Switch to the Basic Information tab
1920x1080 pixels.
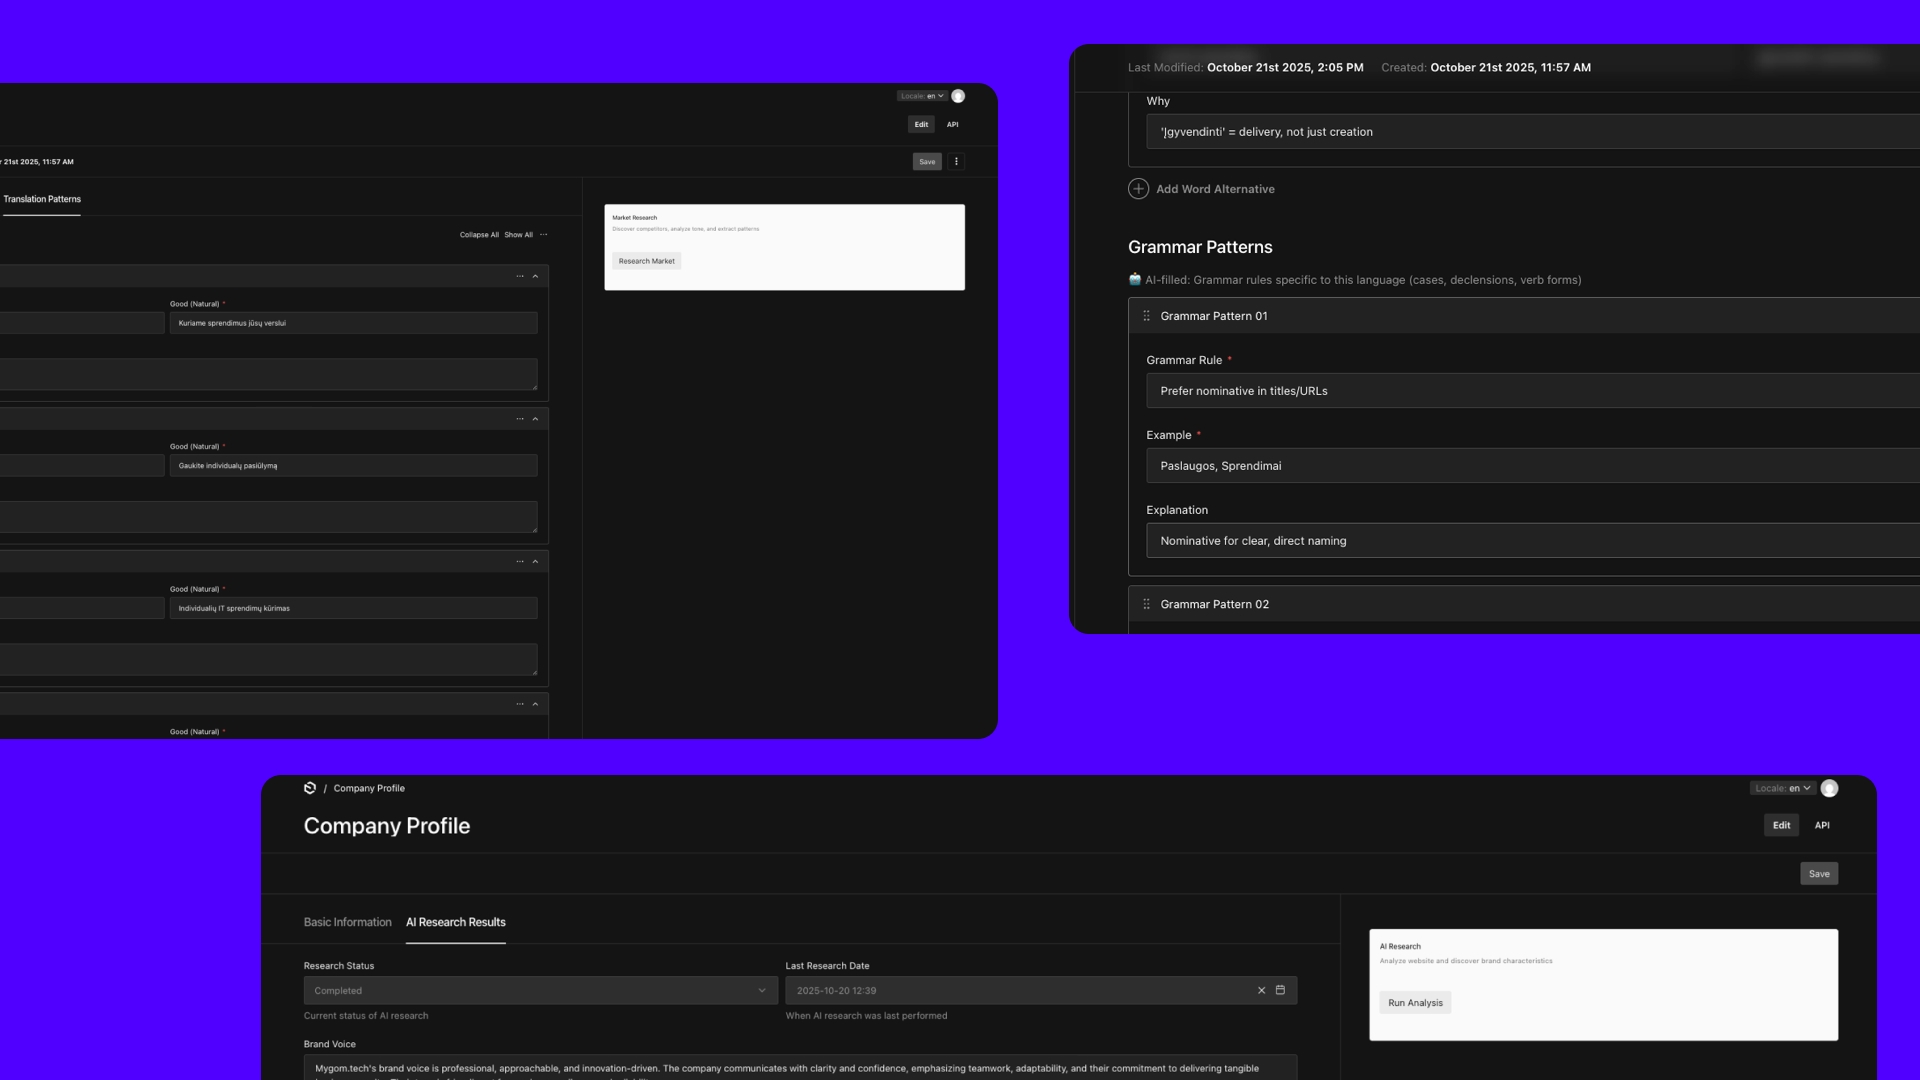pos(347,922)
